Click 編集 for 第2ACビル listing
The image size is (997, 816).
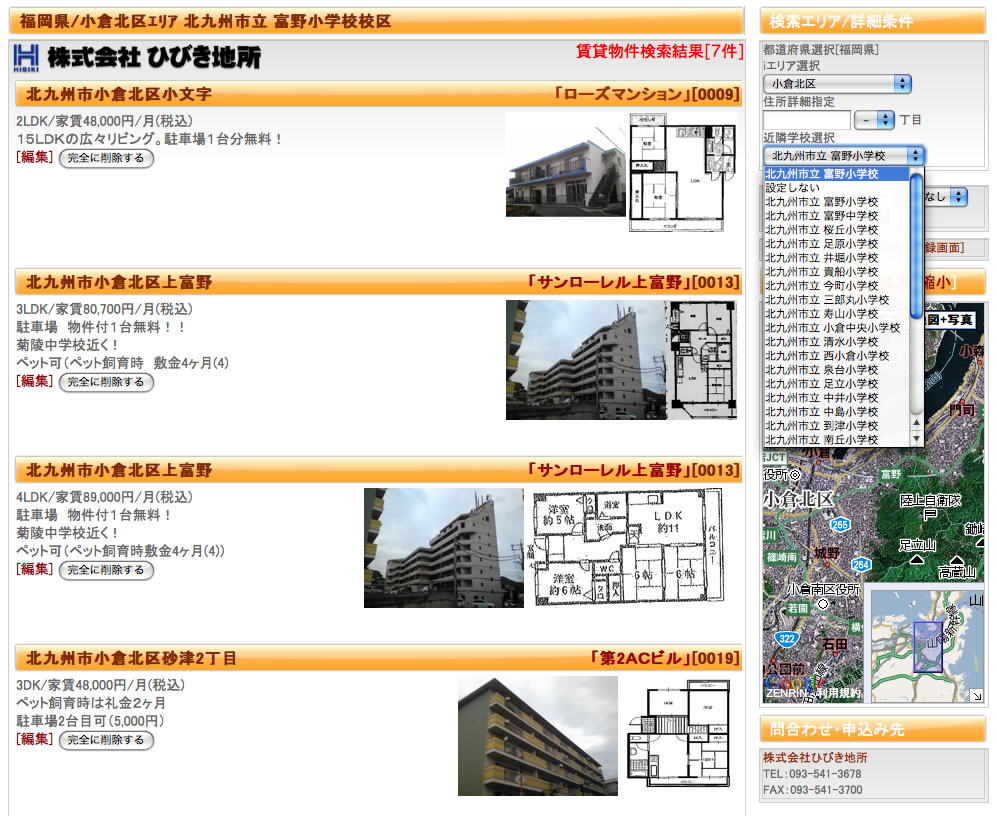(34, 739)
